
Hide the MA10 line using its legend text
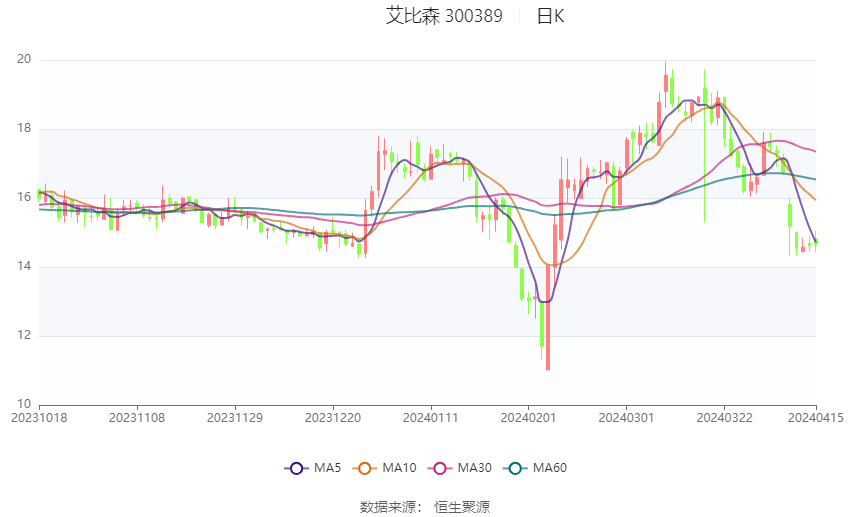[x=399, y=468]
